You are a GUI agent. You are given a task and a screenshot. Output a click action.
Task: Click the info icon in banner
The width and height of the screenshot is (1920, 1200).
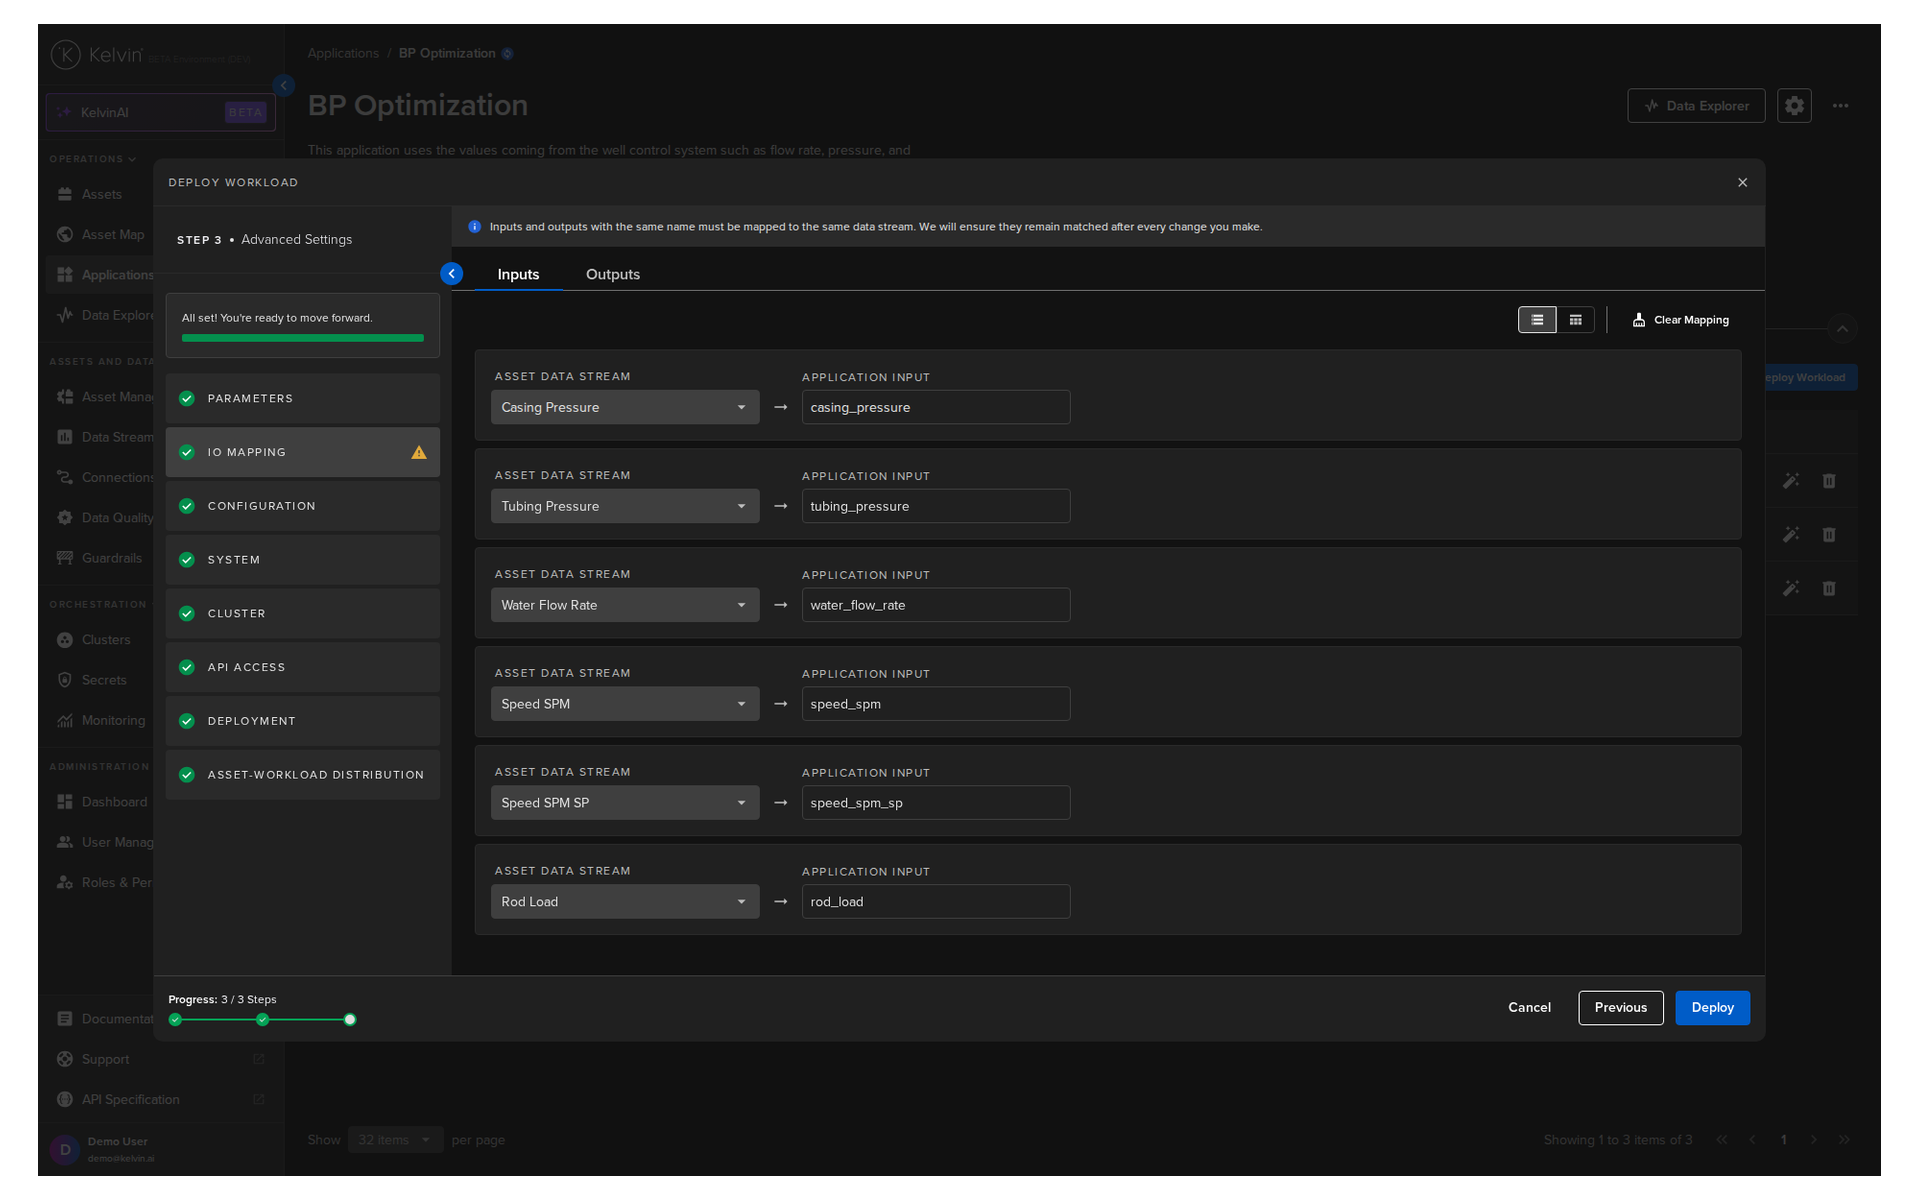[x=475, y=227]
